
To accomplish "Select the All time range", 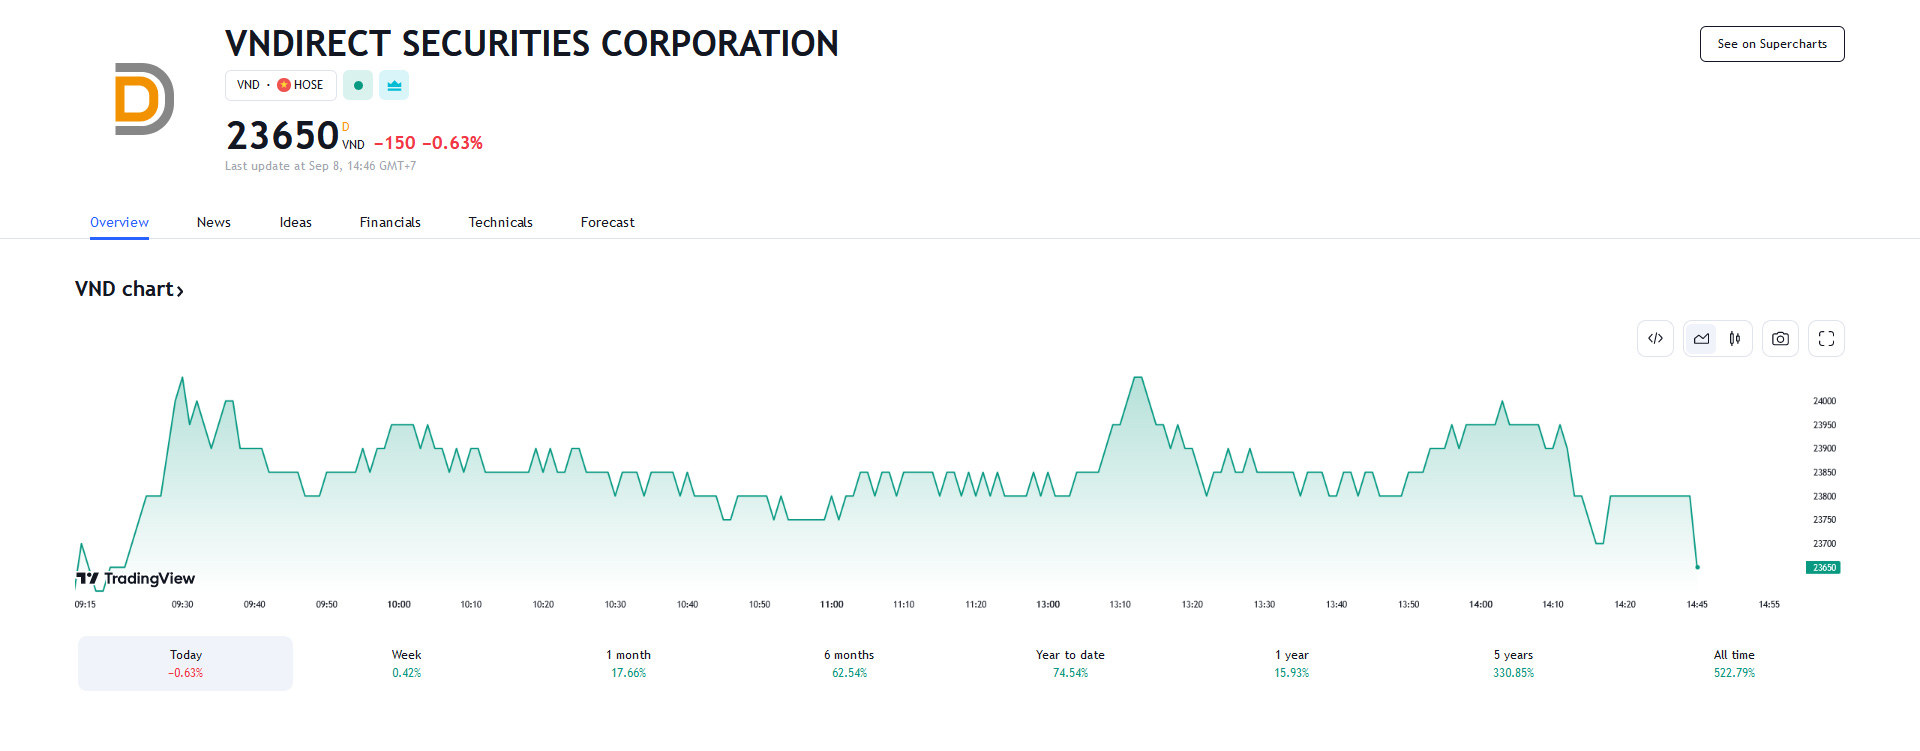I will 1734,663.
